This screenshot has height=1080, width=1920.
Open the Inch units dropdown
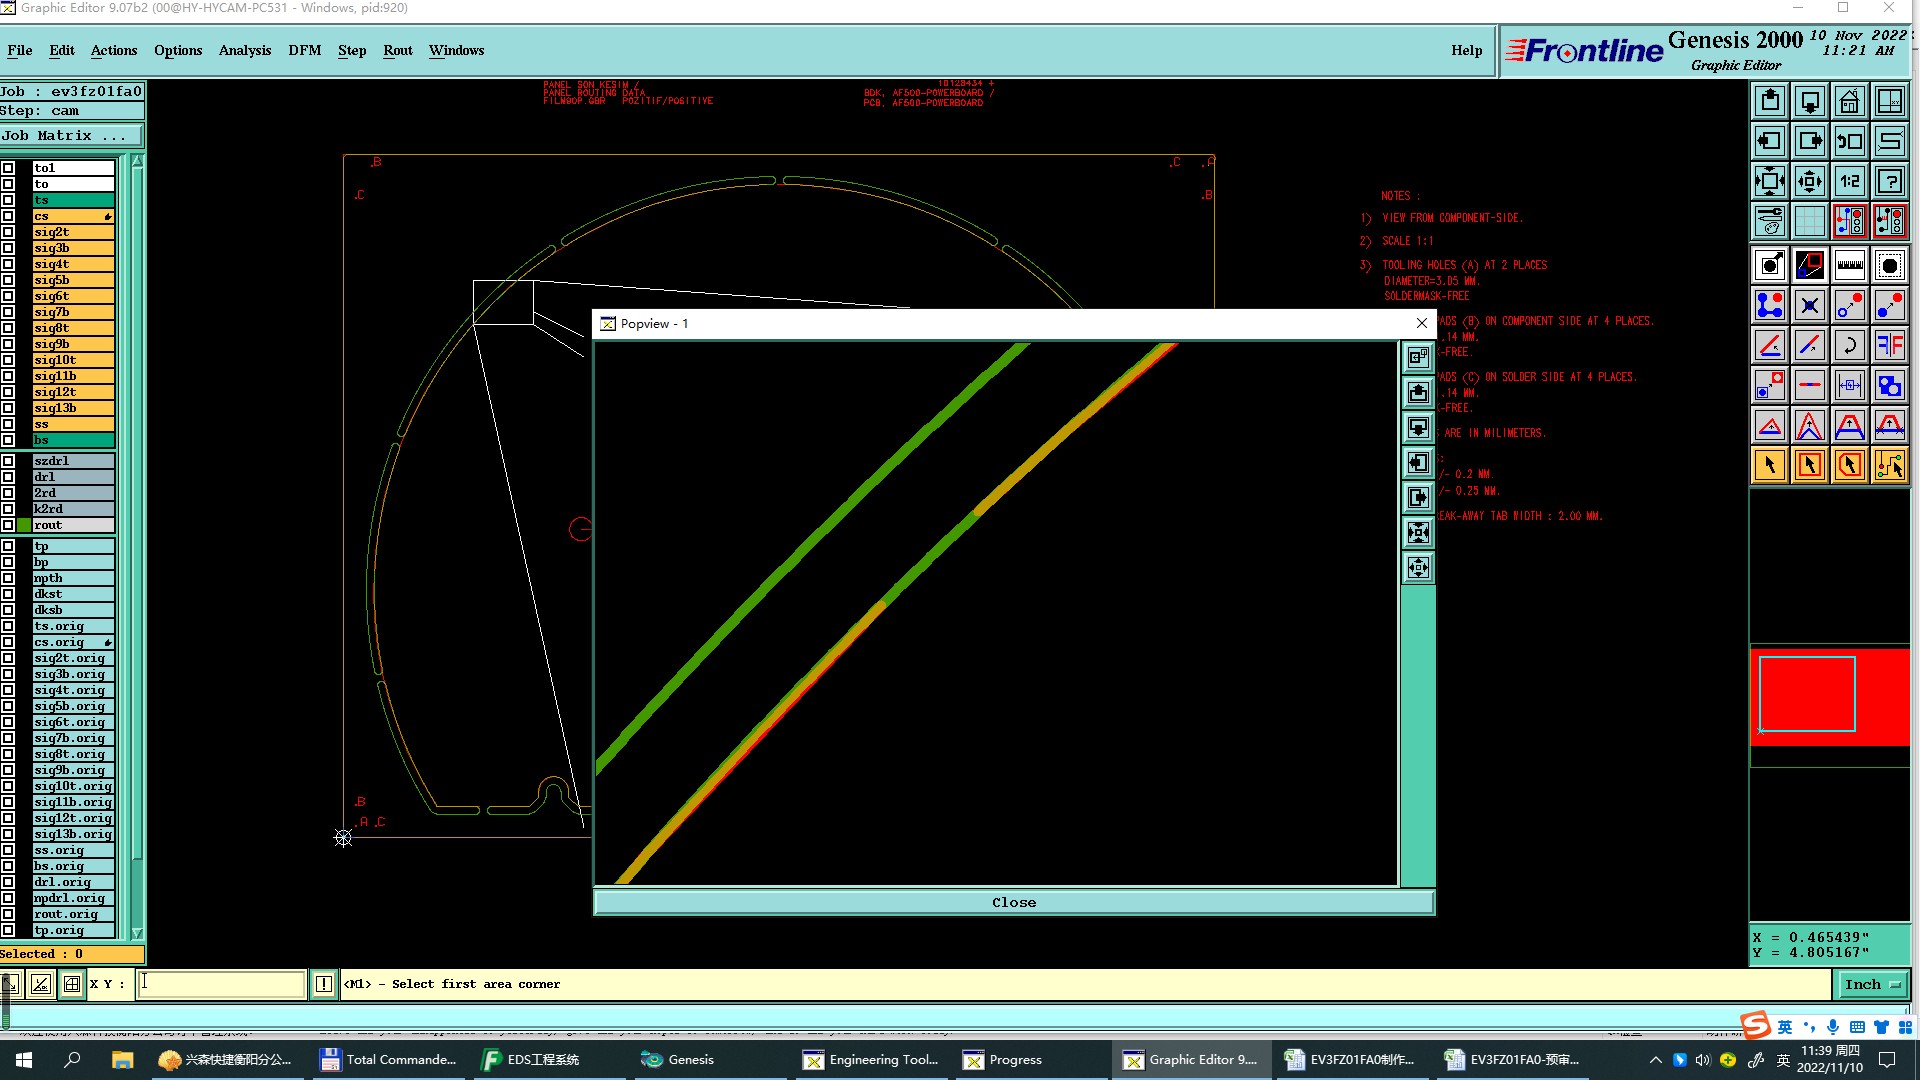pyautogui.click(x=1872, y=984)
